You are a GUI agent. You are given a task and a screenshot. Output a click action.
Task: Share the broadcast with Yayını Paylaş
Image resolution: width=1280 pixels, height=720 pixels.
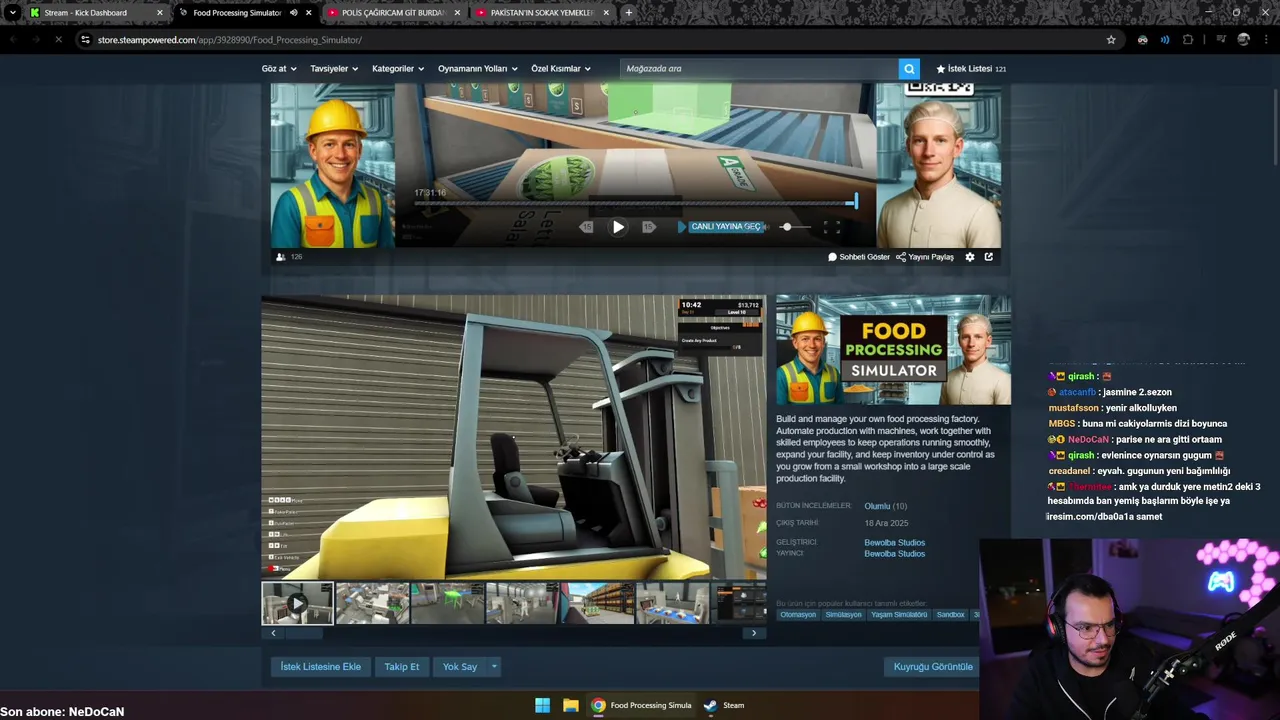click(x=925, y=257)
